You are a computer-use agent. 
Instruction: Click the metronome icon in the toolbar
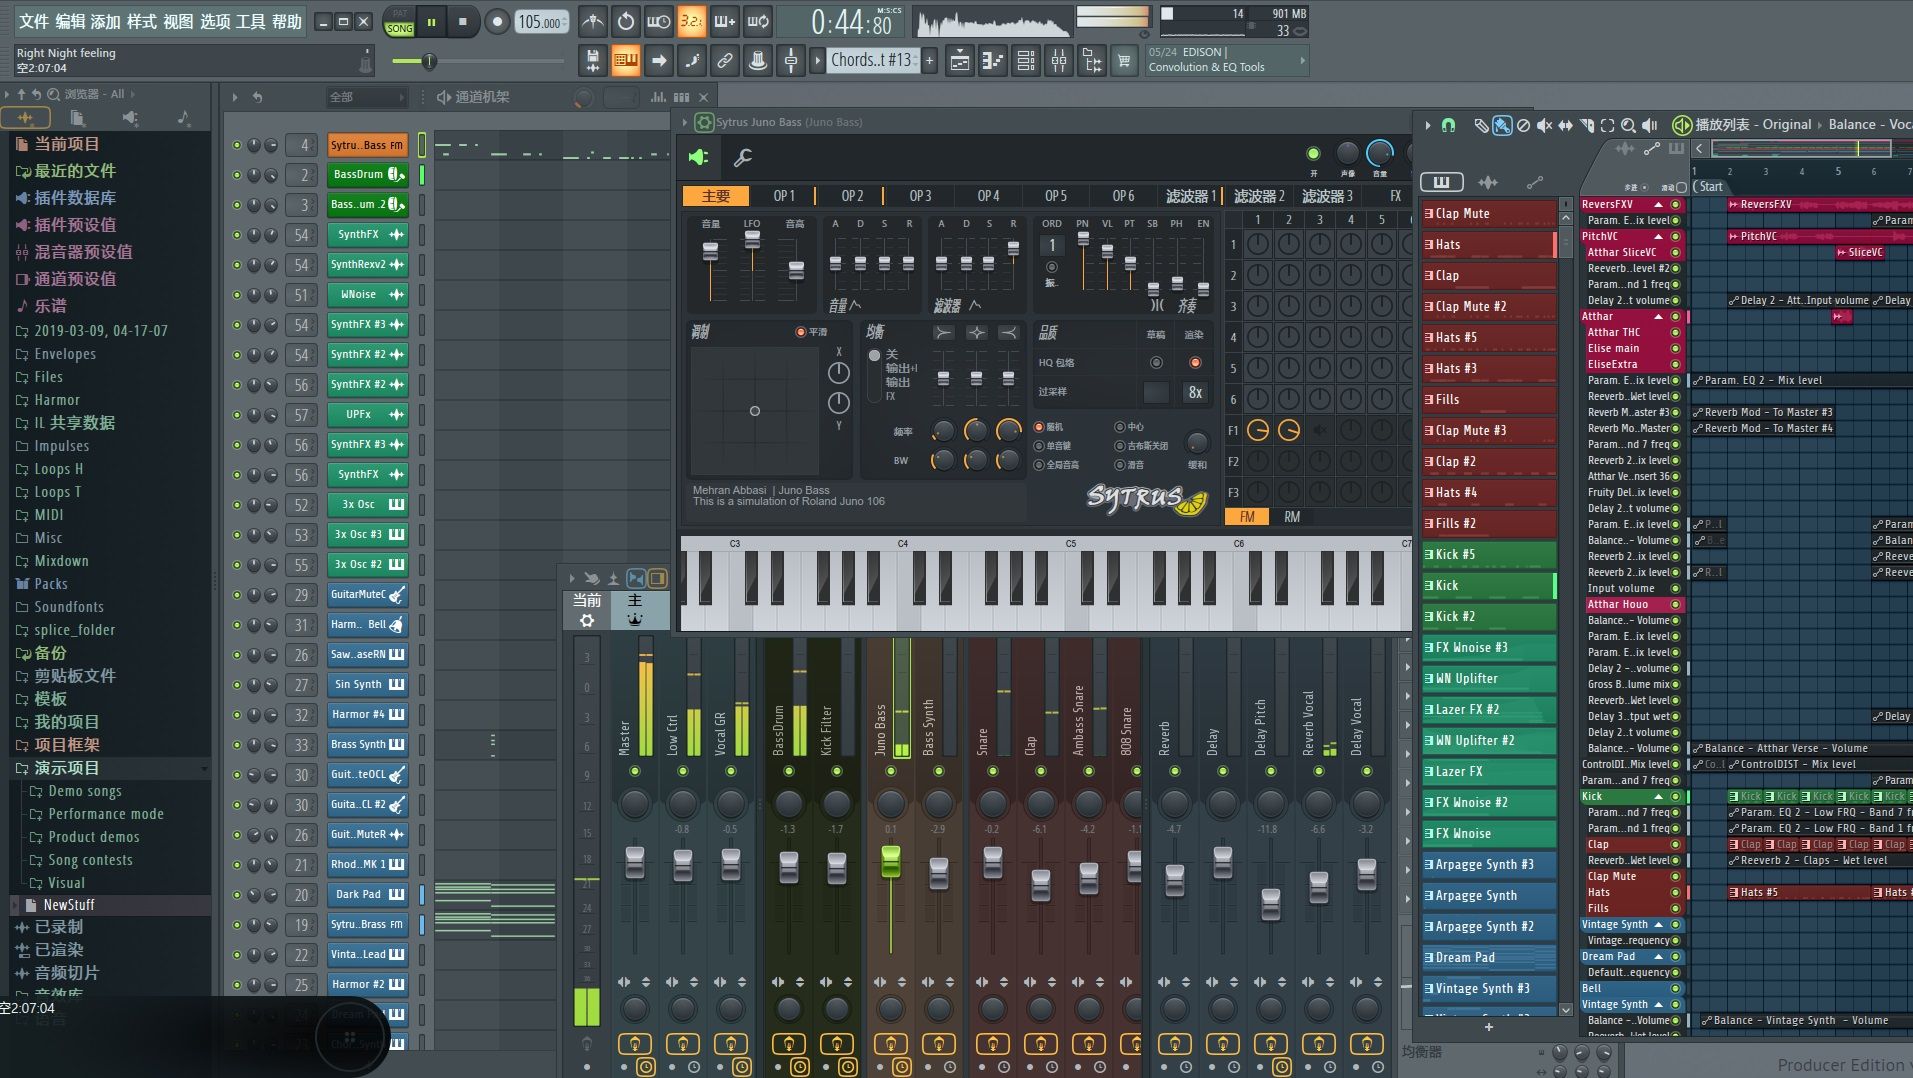point(593,21)
